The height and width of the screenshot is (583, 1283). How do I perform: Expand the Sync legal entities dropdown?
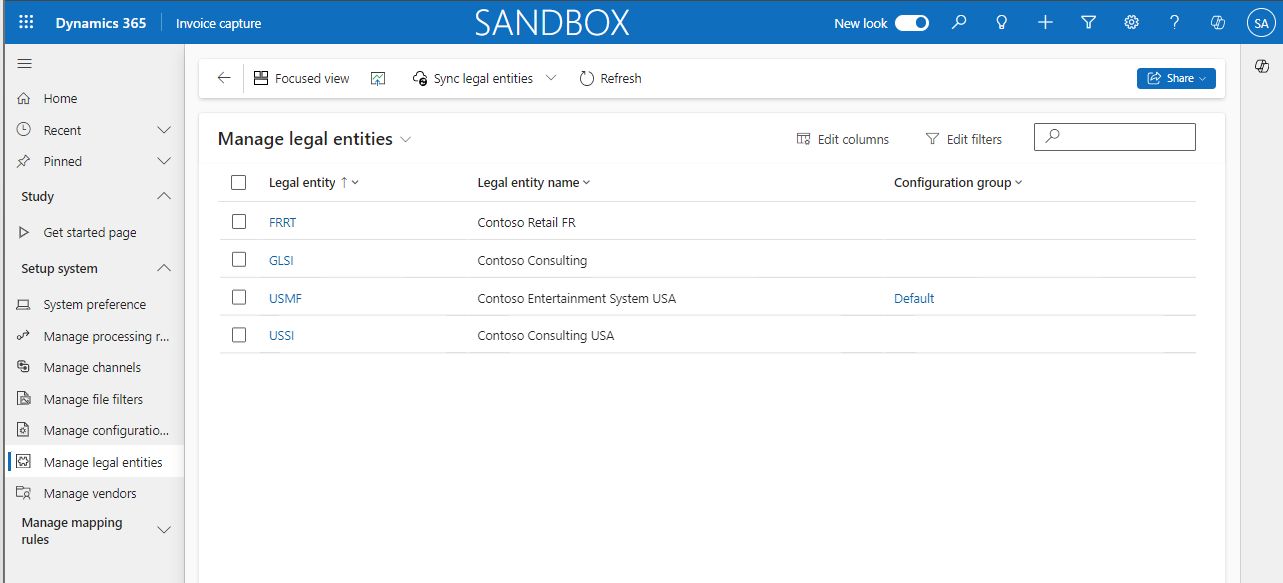click(x=550, y=77)
